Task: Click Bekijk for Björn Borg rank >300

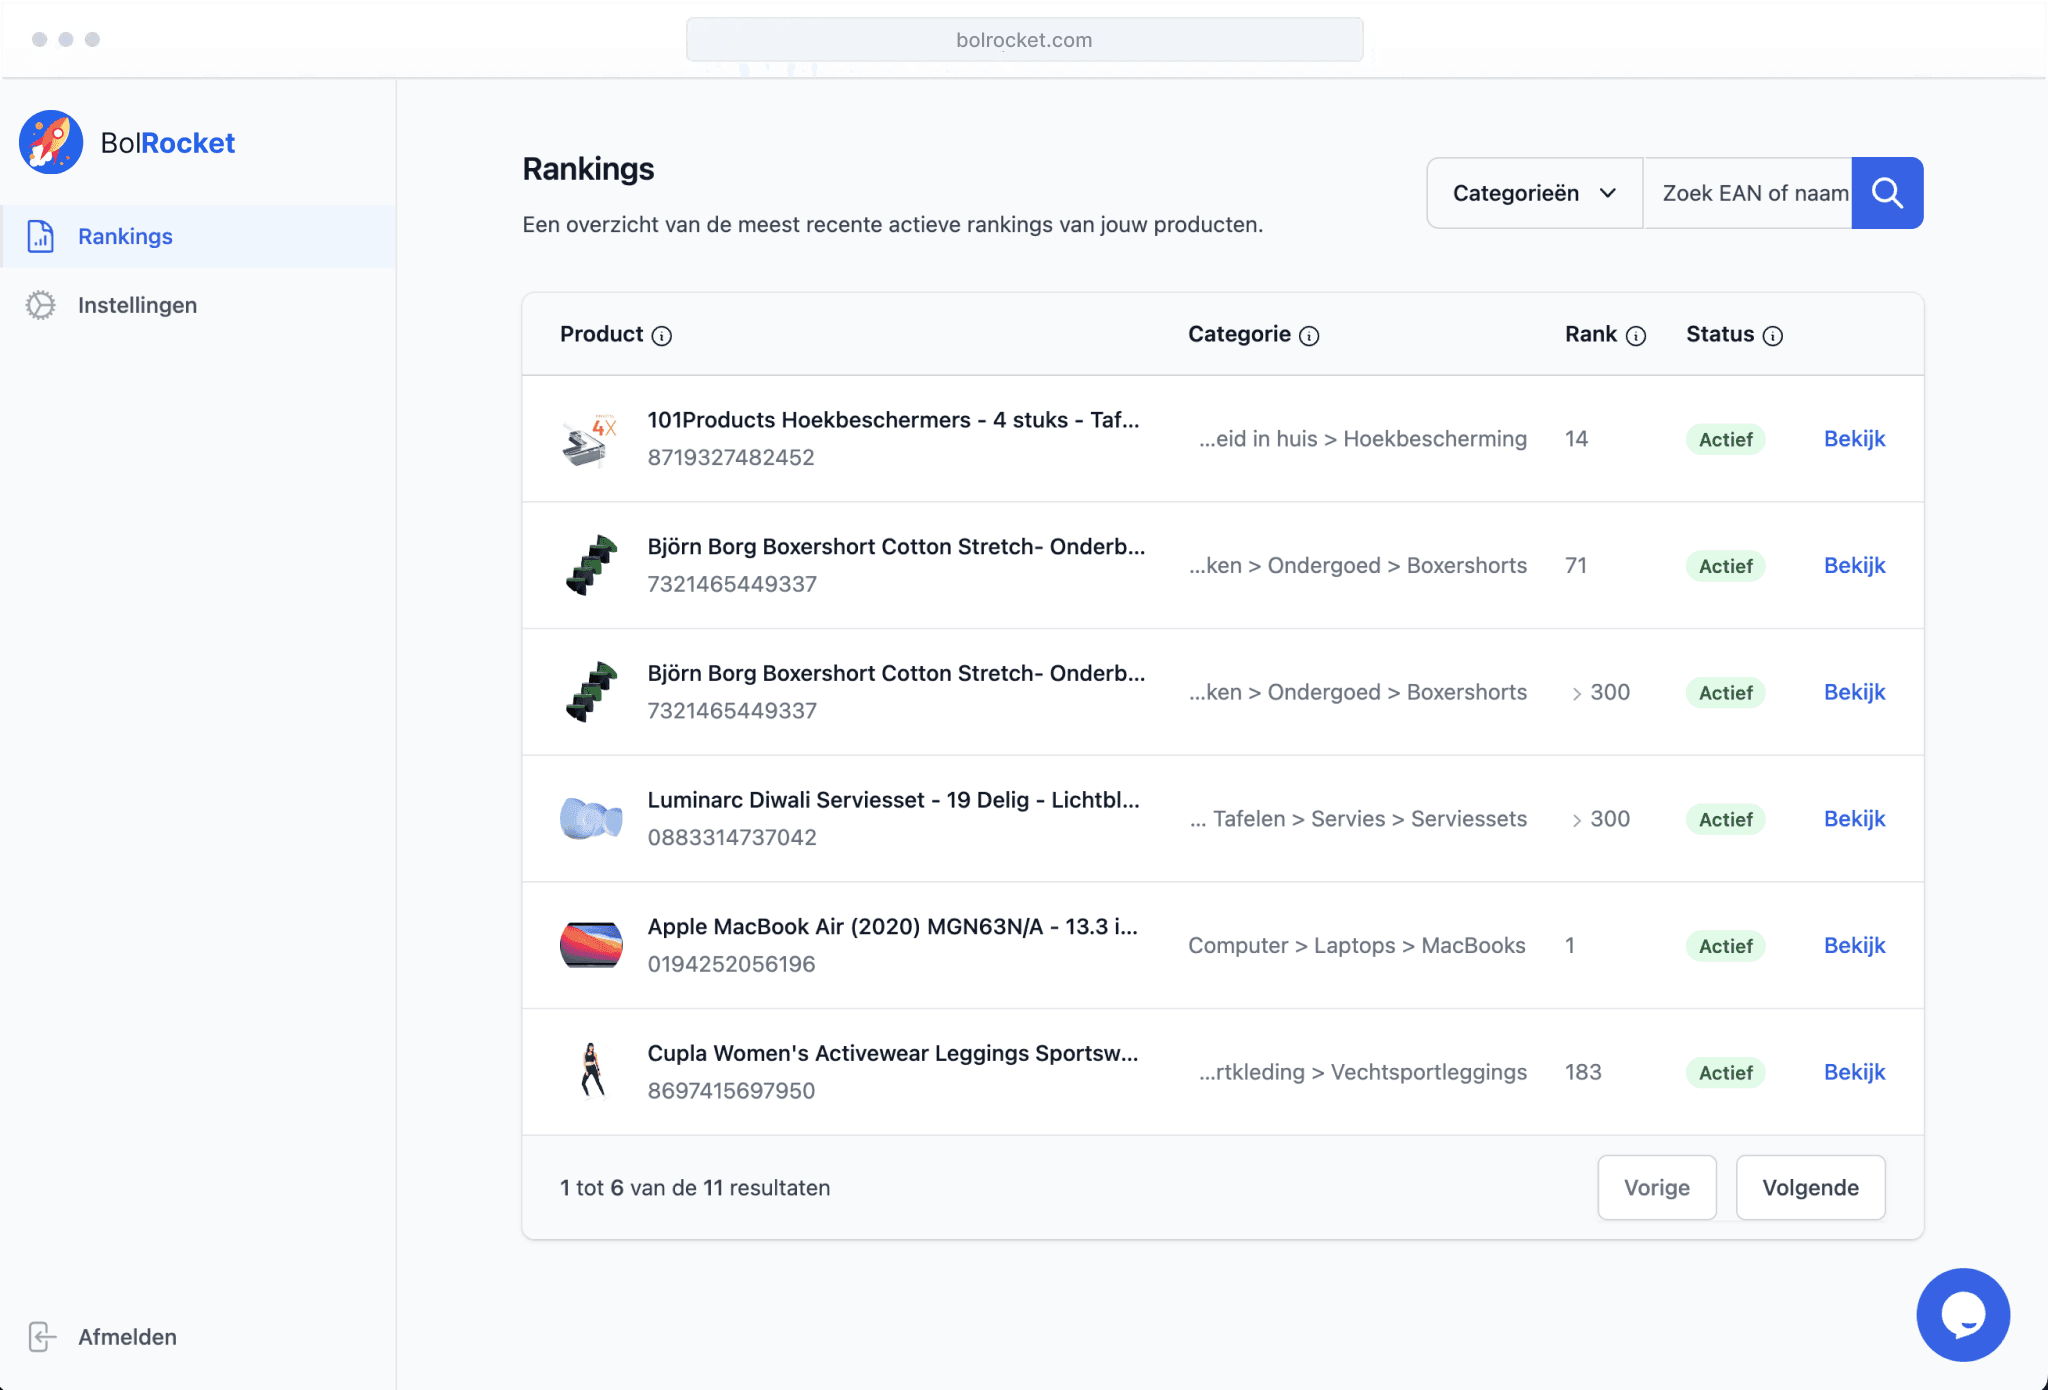Action: [1854, 692]
